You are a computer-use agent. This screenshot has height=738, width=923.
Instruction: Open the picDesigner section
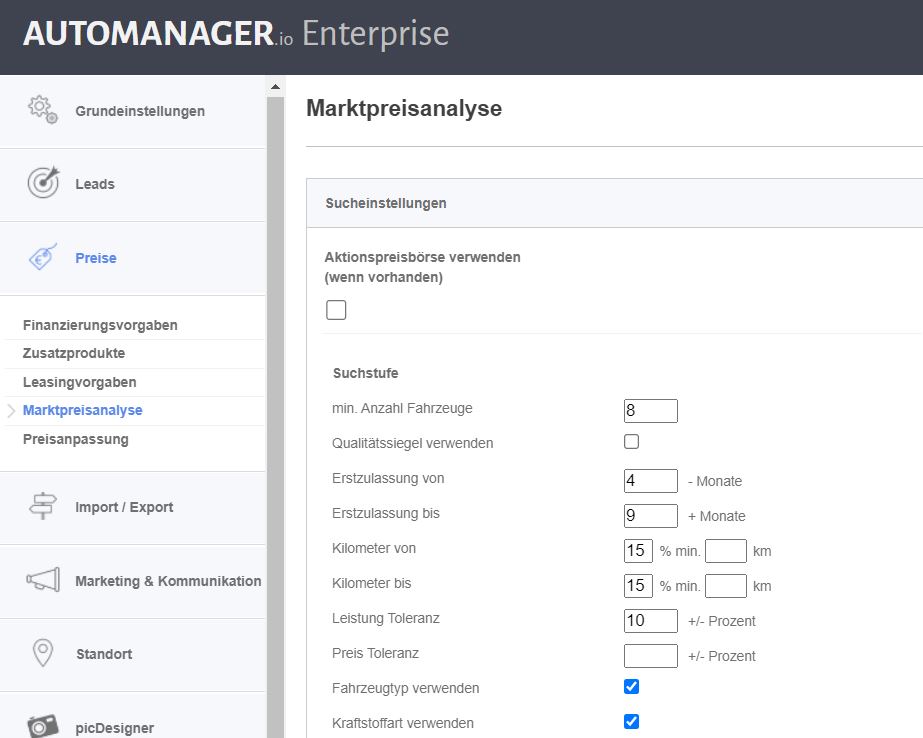(133, 716)
